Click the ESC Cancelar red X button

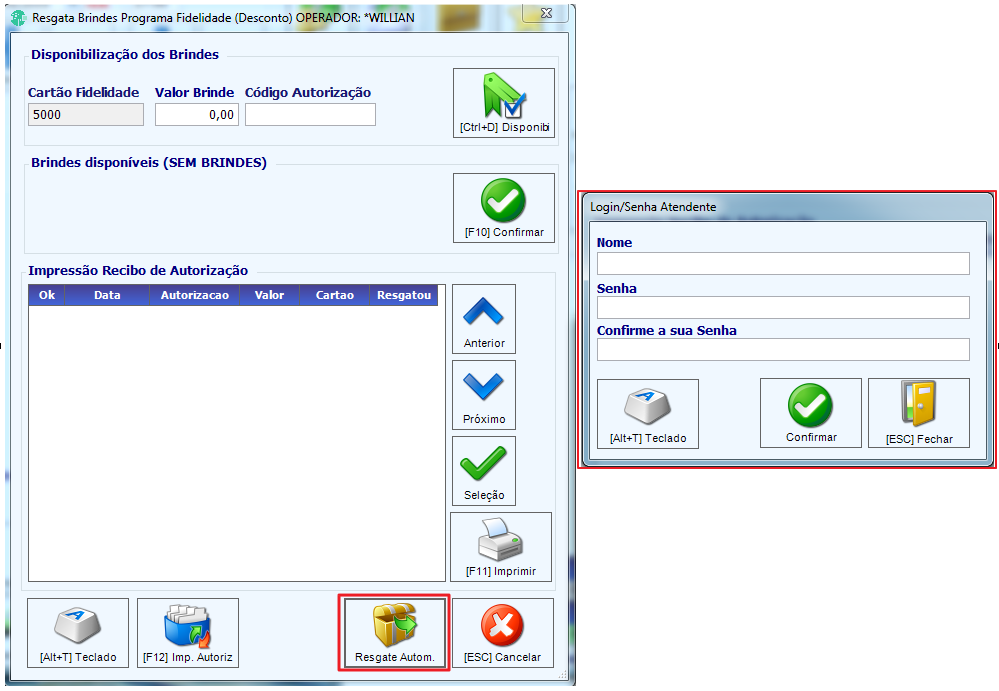[x=503, y=633]
